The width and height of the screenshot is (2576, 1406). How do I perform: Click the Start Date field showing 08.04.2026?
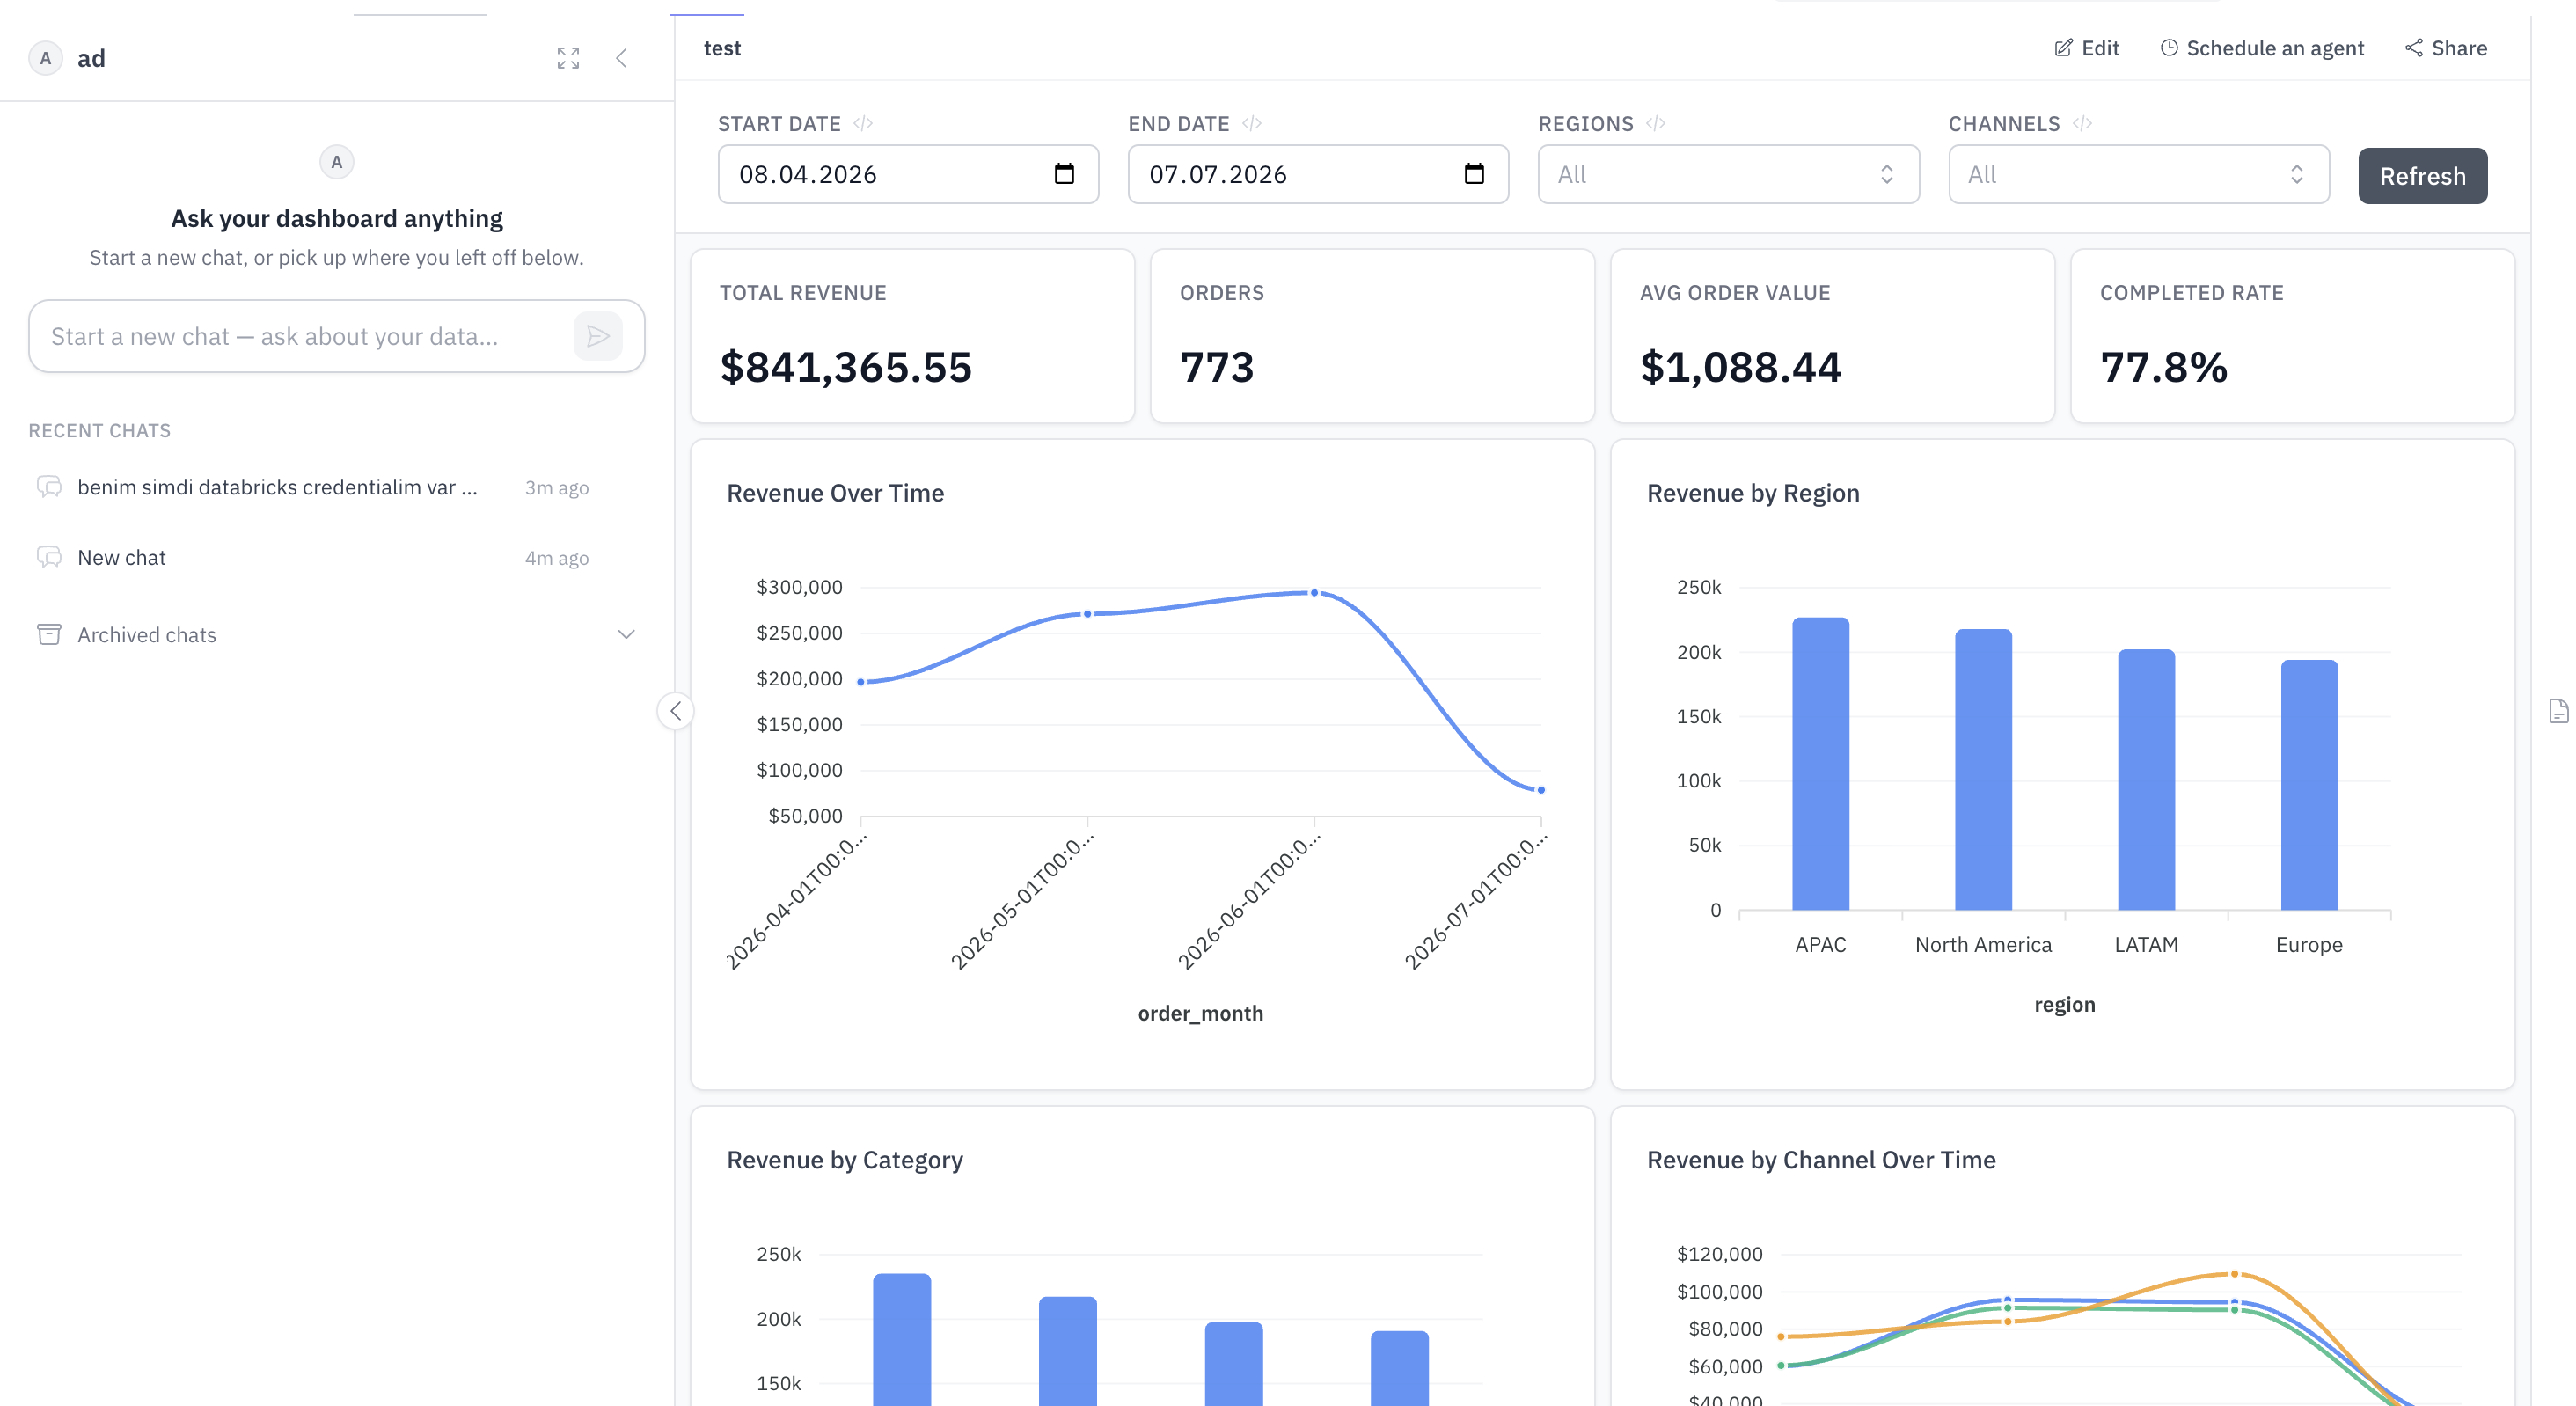(908, 174)
